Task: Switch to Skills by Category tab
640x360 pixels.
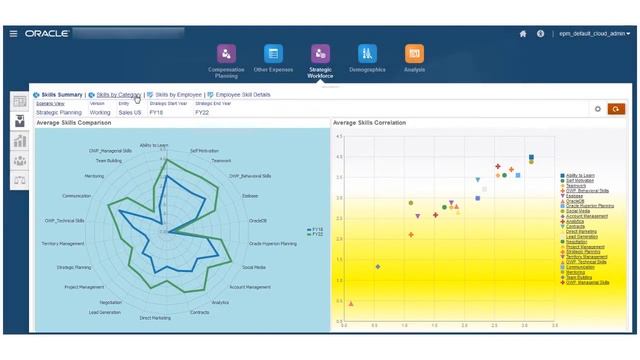Action: pos(118,95)
